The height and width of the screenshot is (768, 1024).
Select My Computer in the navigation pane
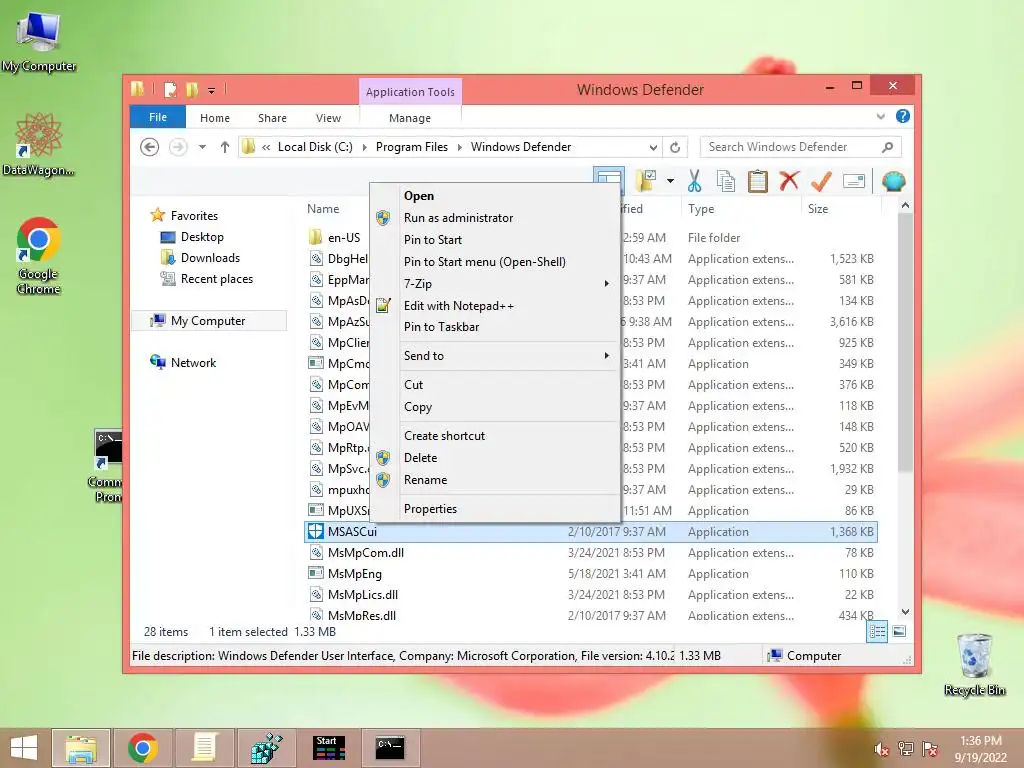[x=208, y=321]
